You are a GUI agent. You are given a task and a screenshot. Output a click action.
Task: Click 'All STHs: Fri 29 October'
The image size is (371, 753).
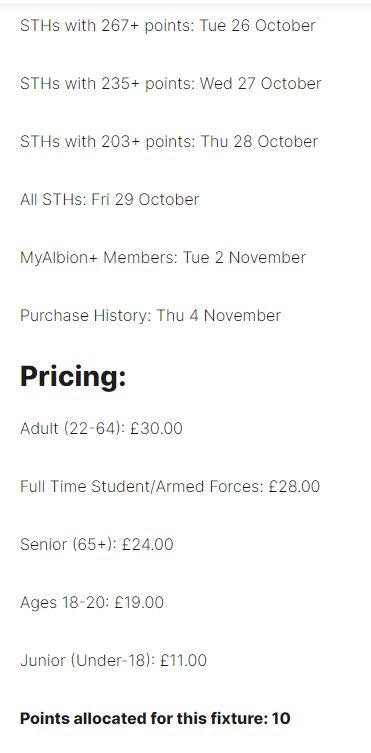[109, 199]
